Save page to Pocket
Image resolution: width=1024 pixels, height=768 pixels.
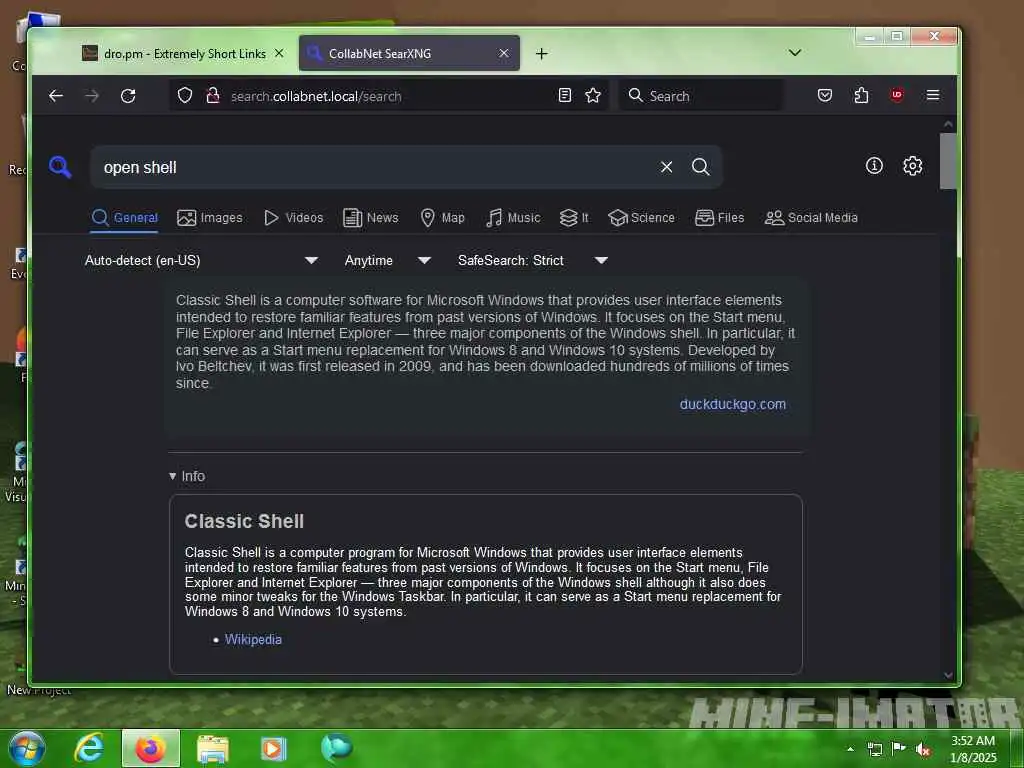pyautogui.click(x=825, y=95)
